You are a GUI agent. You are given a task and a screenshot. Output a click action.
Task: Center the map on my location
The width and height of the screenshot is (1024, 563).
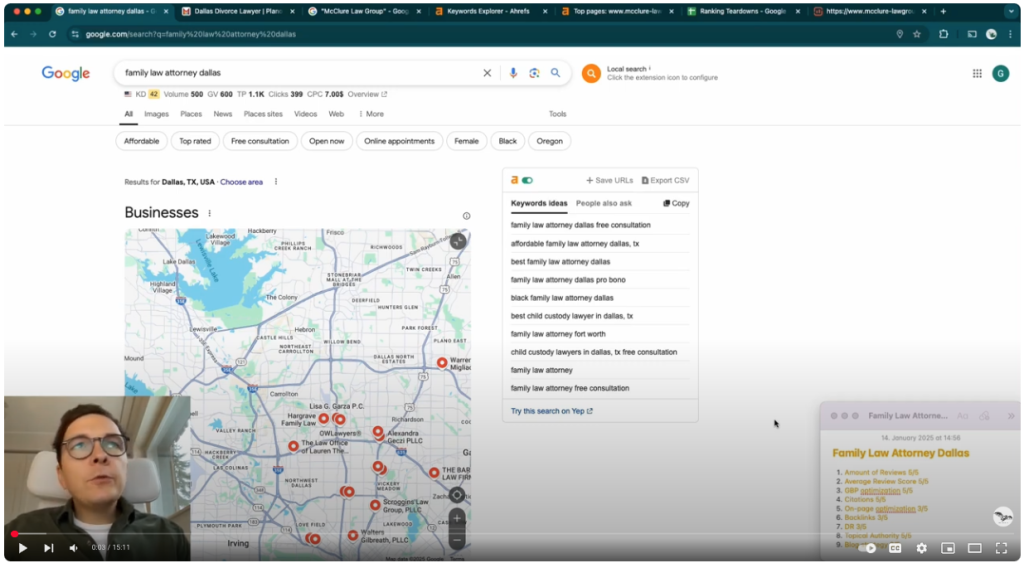[456, 494]
